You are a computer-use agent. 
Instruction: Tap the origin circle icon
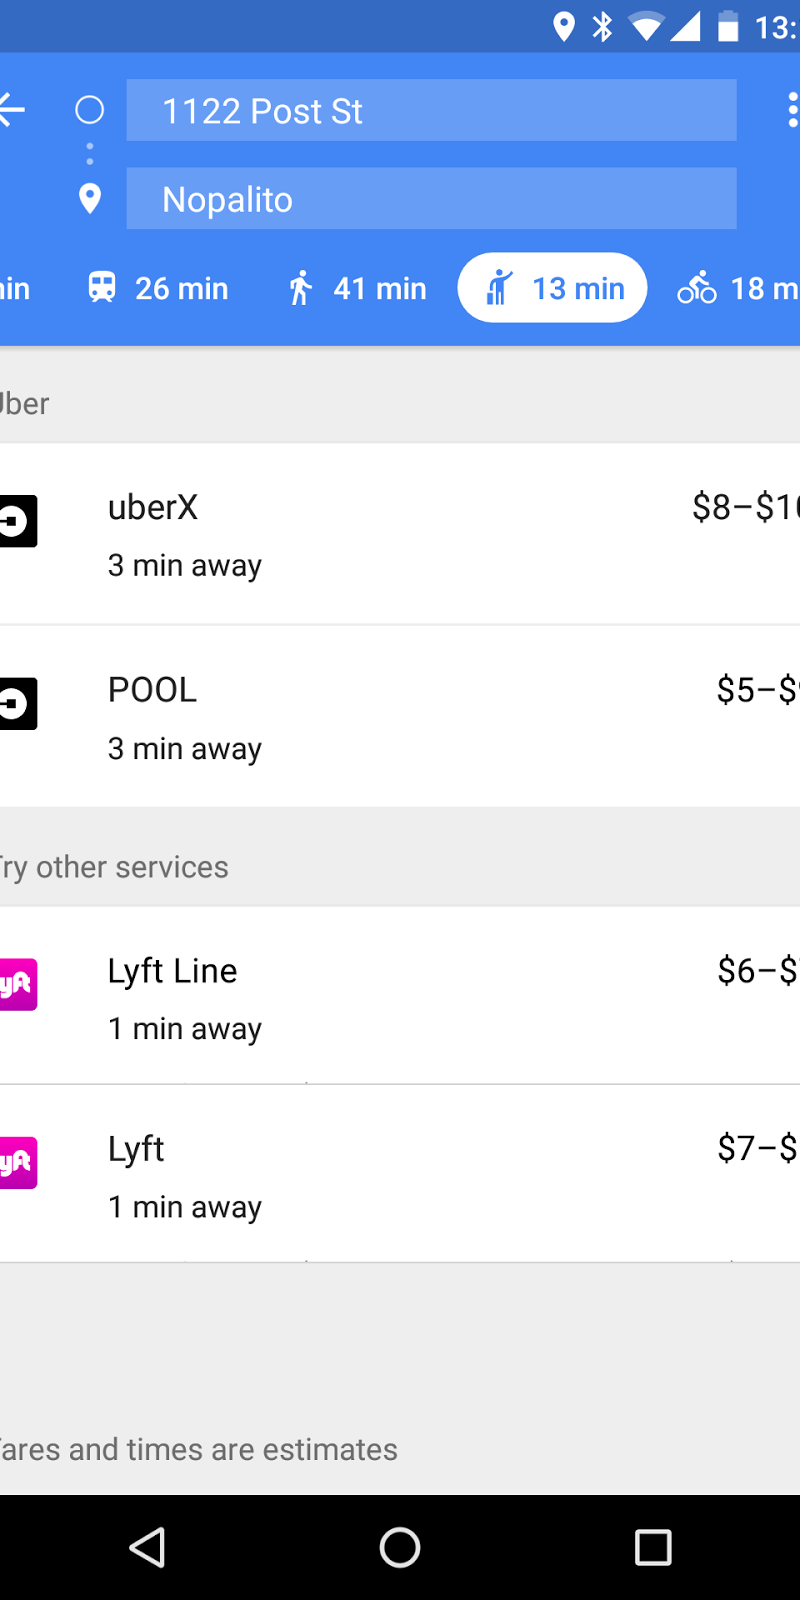coord(90,110)
